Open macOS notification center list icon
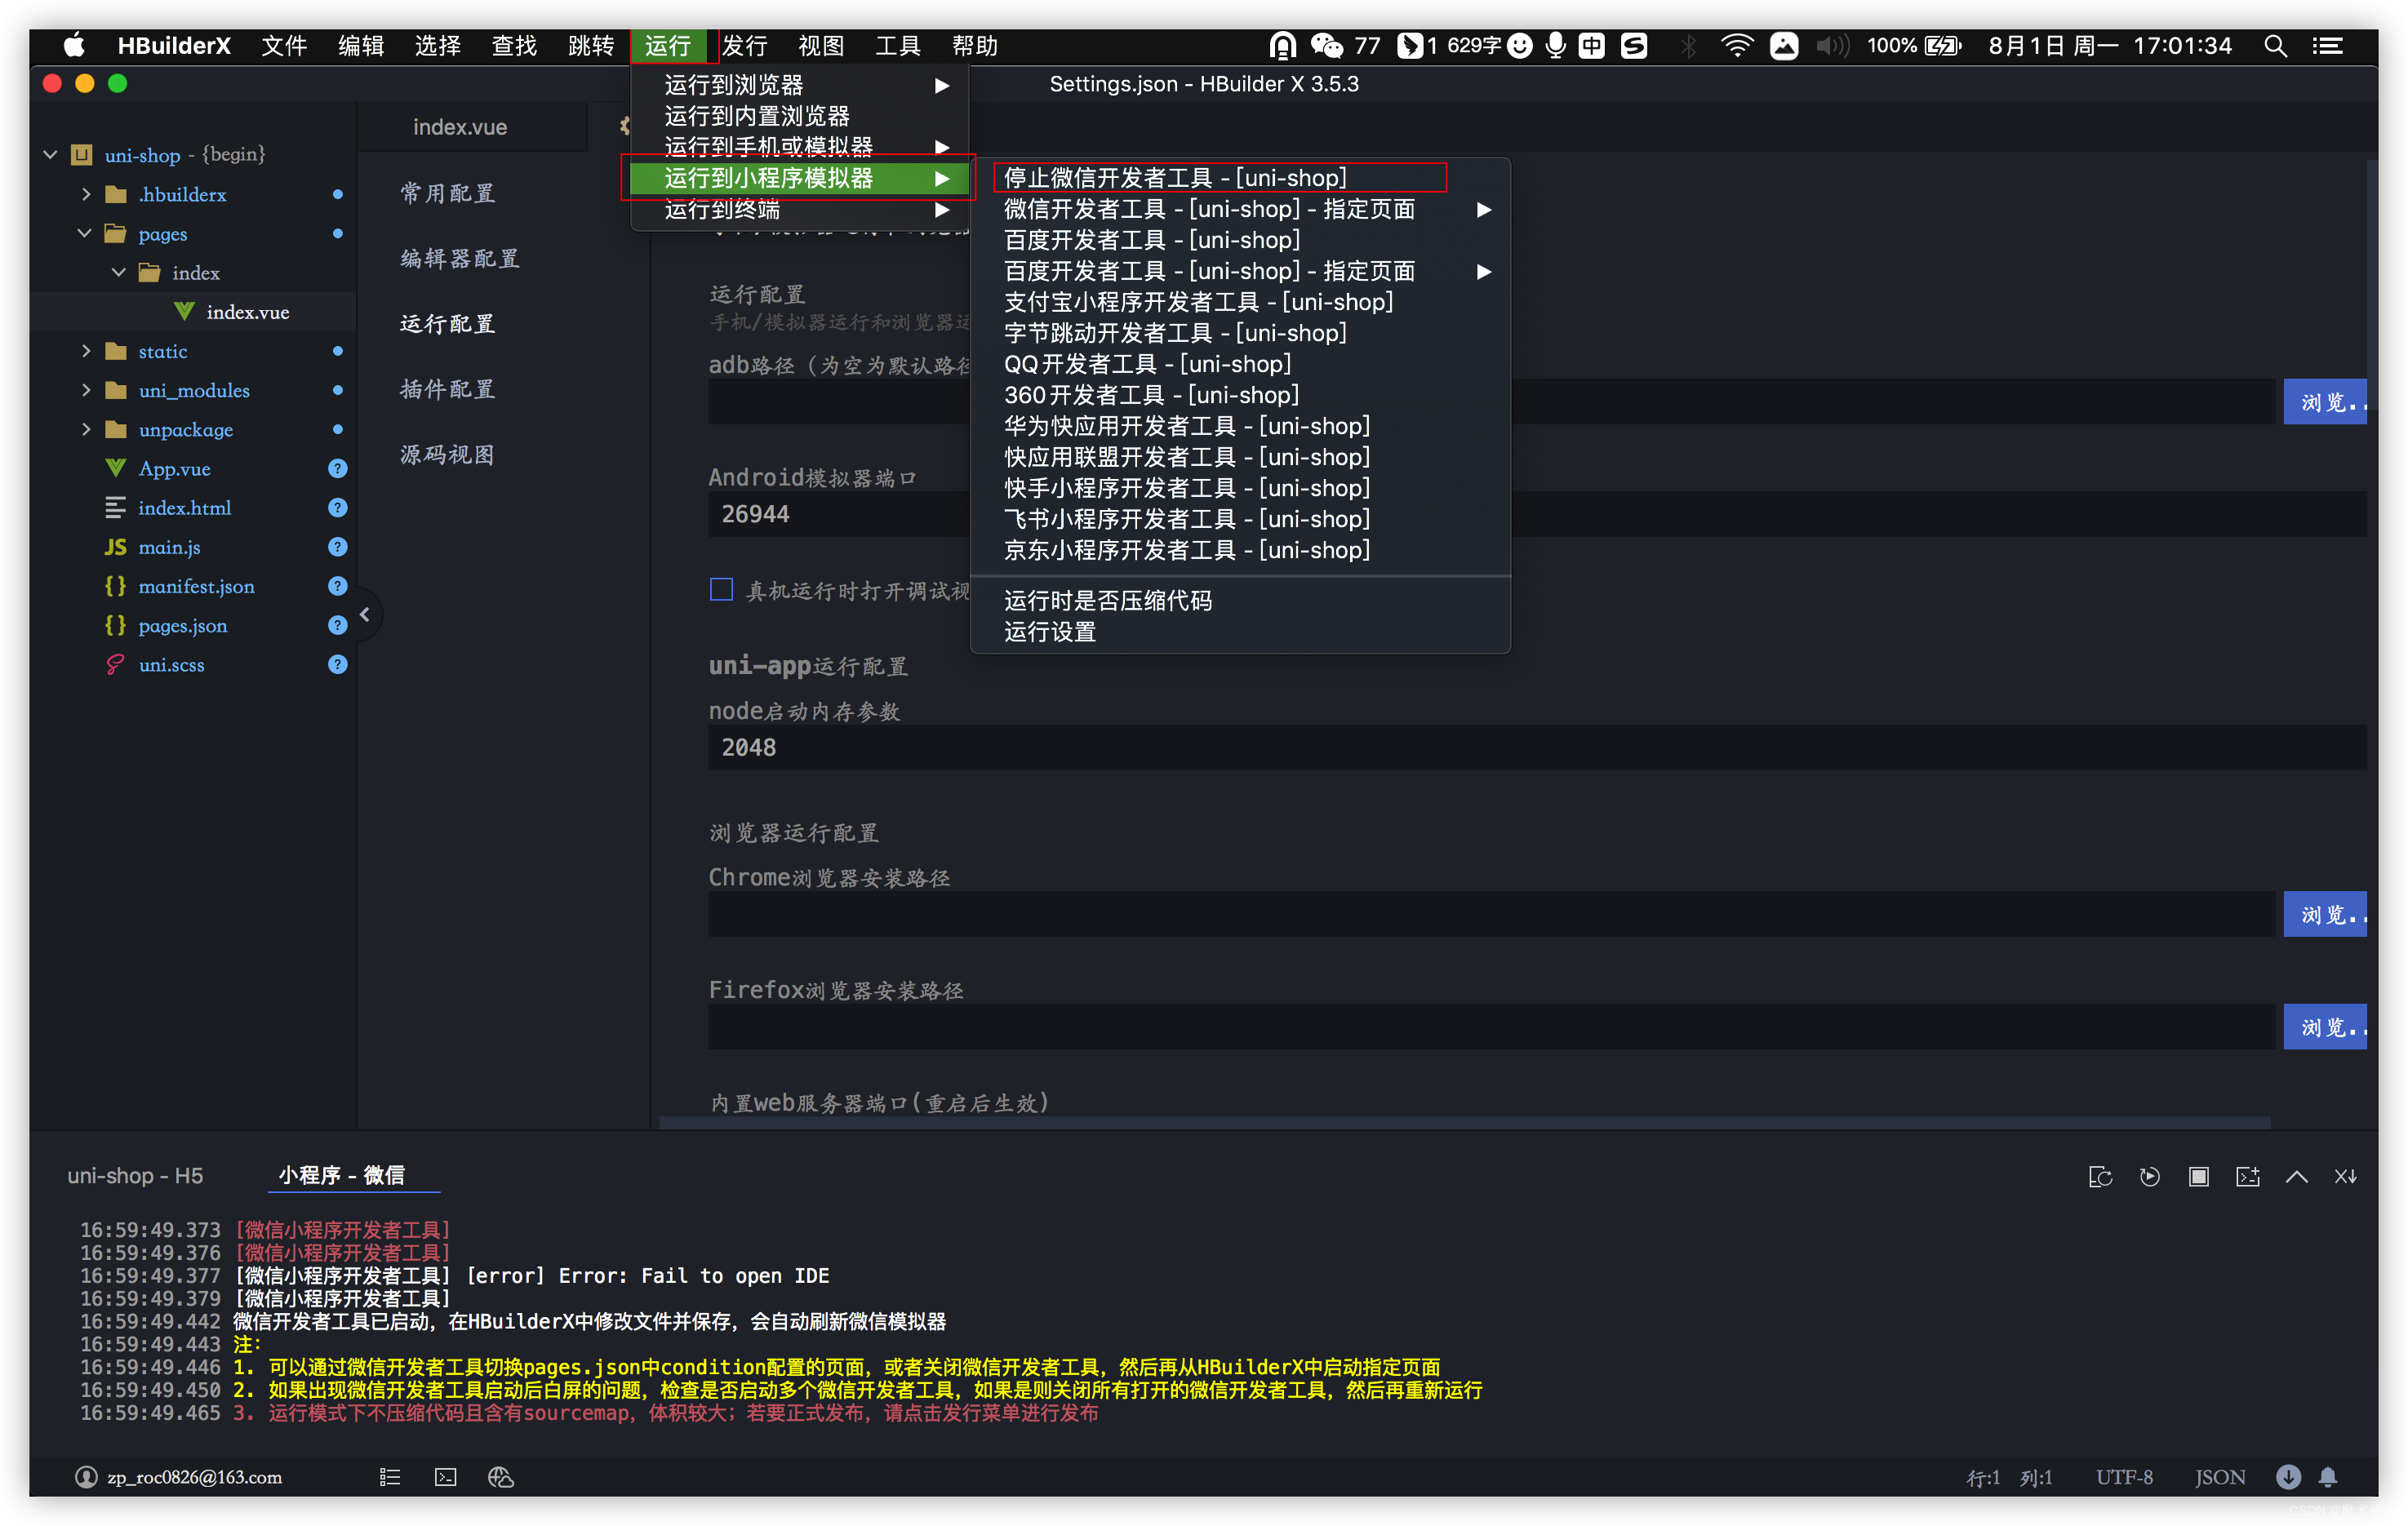Image resolution: width=2408 pixels, height=1526 pixels. [x=2327, y=45]
